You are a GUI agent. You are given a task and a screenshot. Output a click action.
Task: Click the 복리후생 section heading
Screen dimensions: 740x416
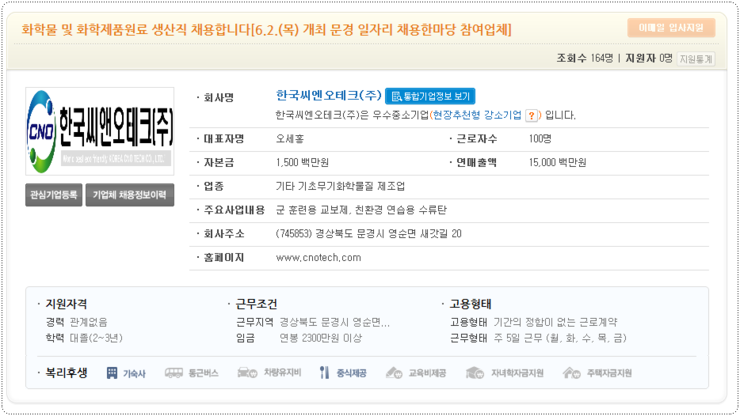click(x=66, y=373)
